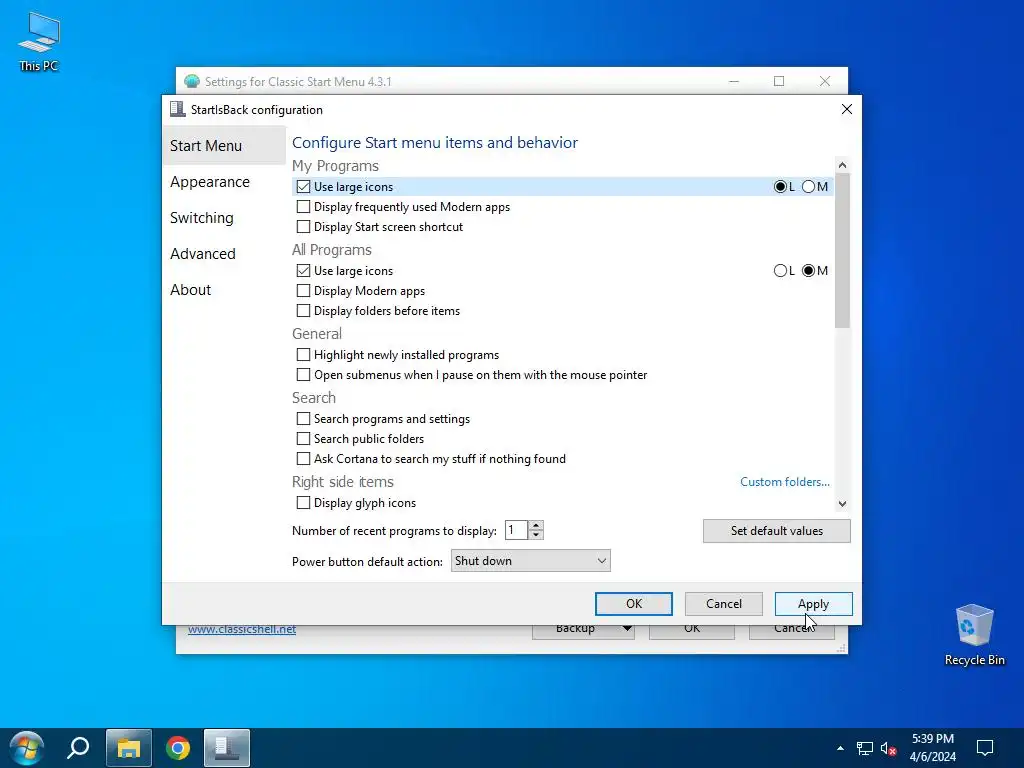This screenshot has width=1024, height=768.
Task: Launch File Explorer from taskbar
Action: coord(129,748)
